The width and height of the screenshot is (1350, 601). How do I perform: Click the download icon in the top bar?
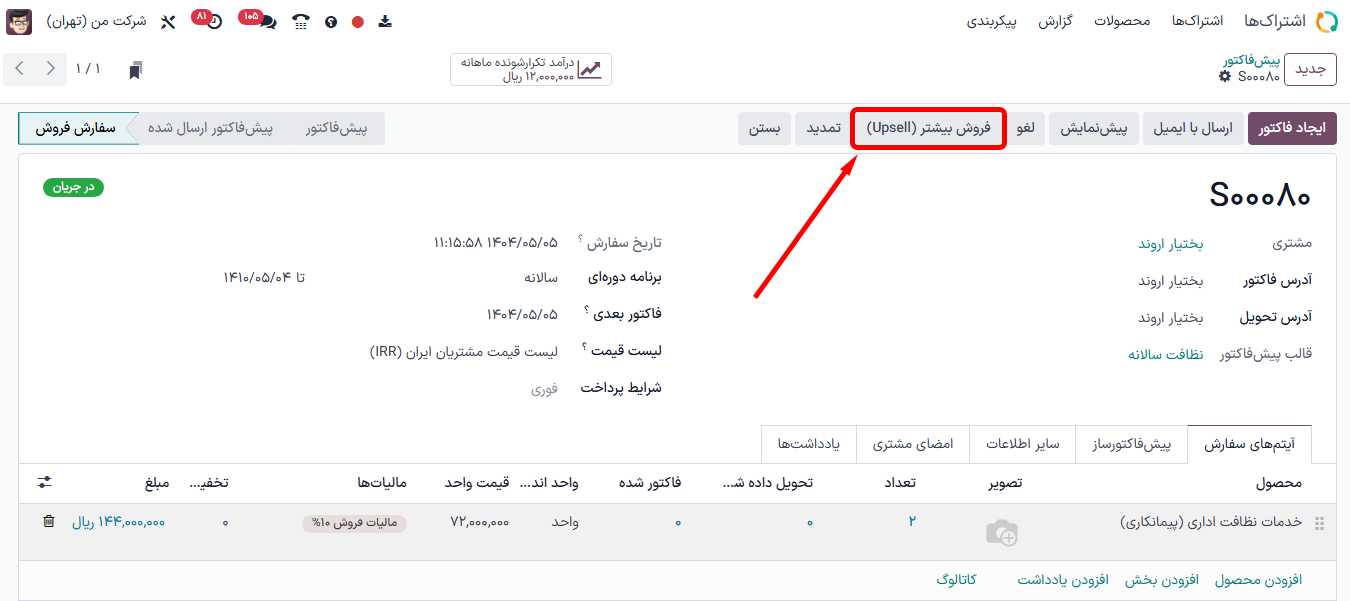click(385, 21)
